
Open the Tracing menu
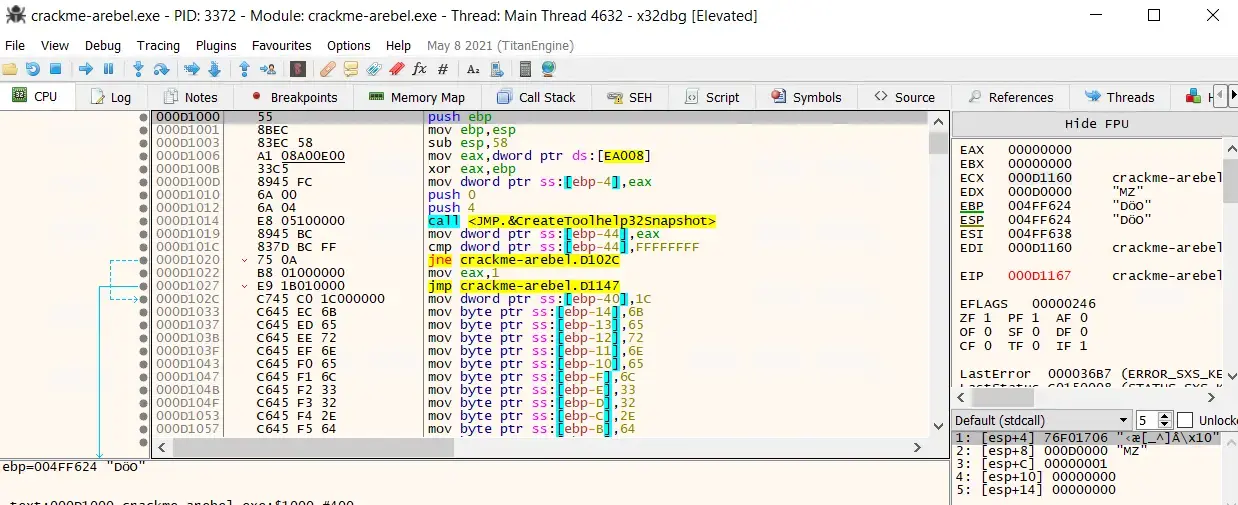point(158,45)
